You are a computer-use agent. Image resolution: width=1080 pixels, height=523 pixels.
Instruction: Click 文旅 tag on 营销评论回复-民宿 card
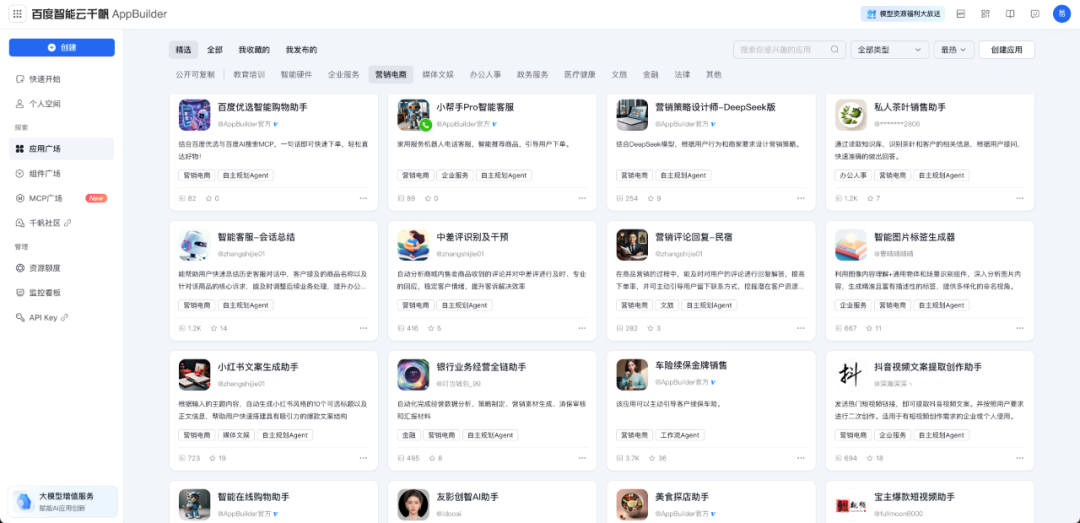[x=666, y=305]
